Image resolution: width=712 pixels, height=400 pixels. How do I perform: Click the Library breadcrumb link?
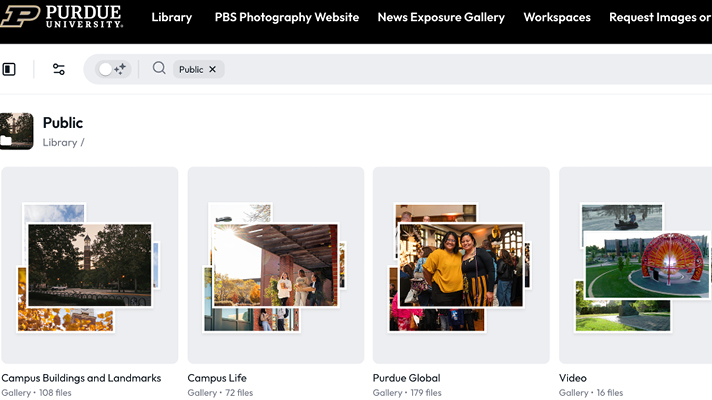[60, 143]
